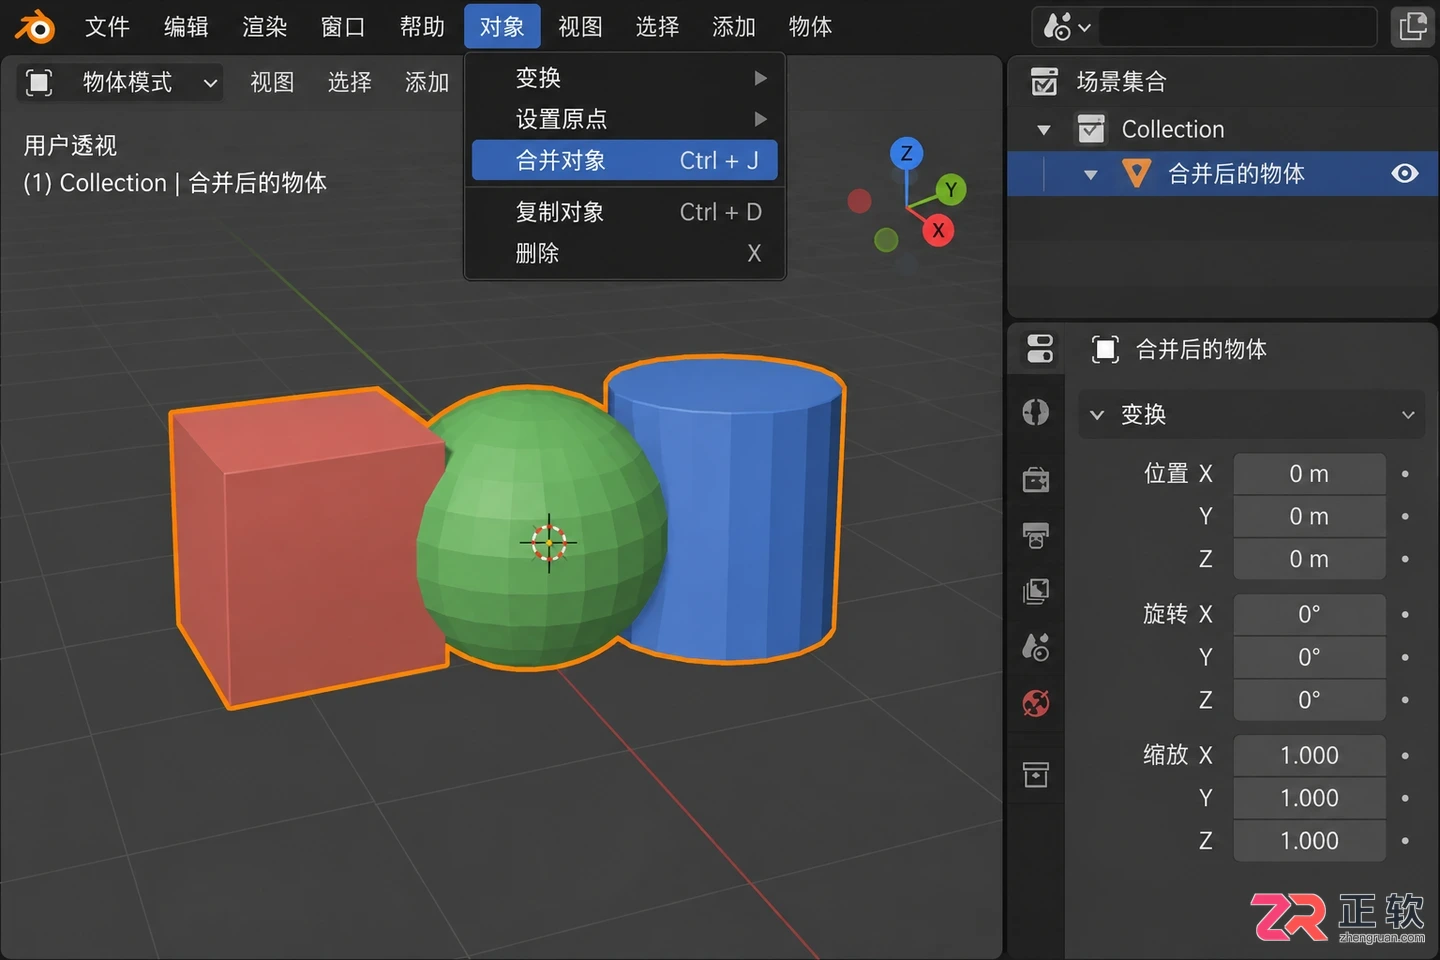
Task: Collapse the Collection tree triangle
Action: point(1044,130)
